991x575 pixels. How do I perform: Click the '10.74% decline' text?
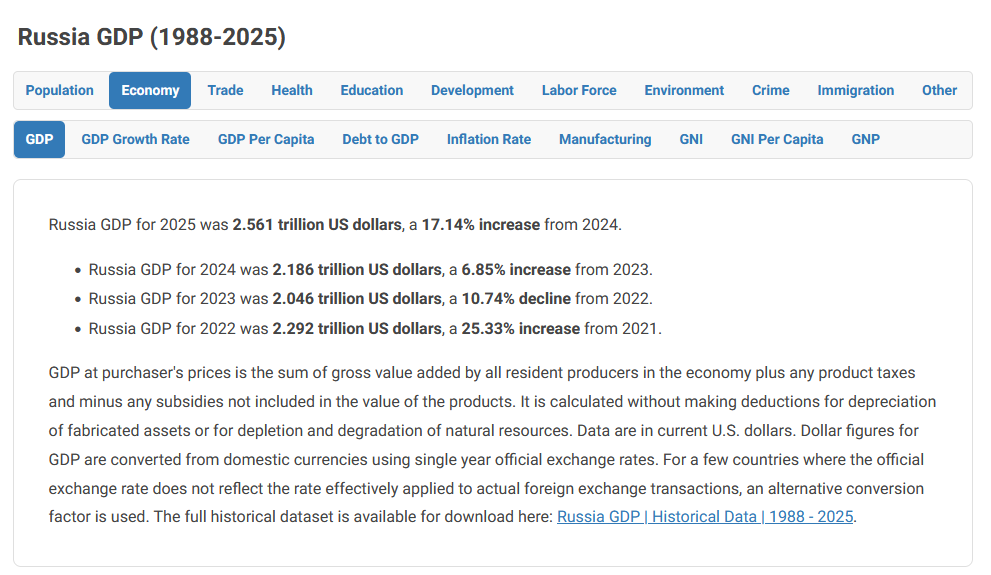[516, 299]
